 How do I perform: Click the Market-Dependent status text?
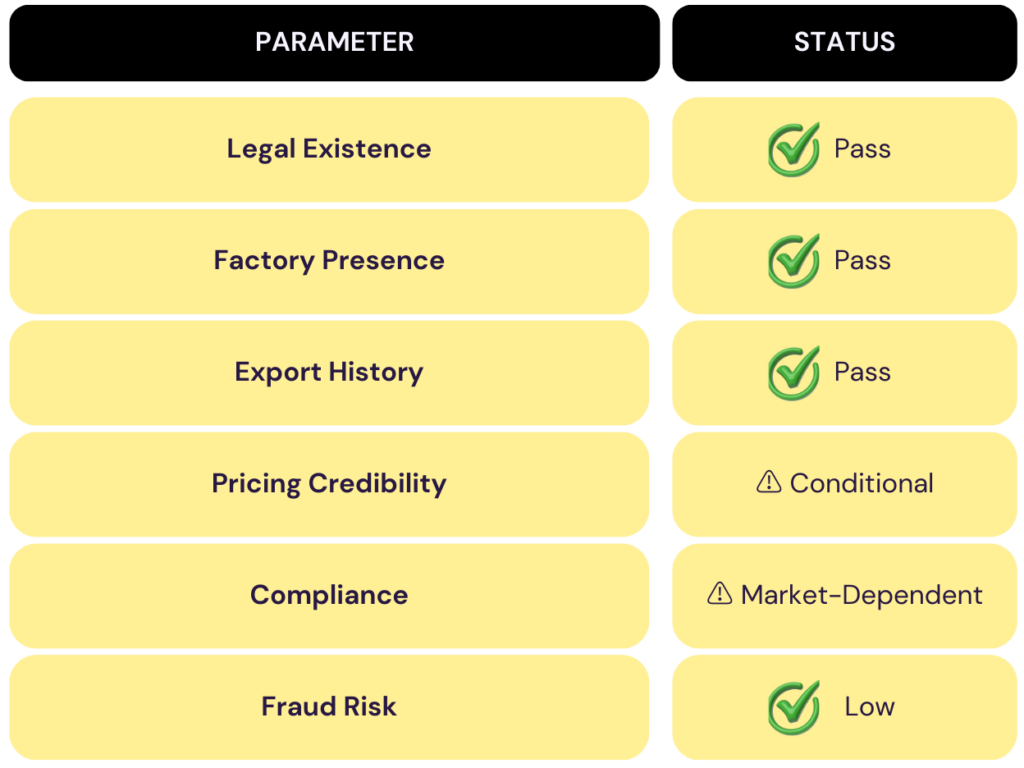(x=861, y=596)
